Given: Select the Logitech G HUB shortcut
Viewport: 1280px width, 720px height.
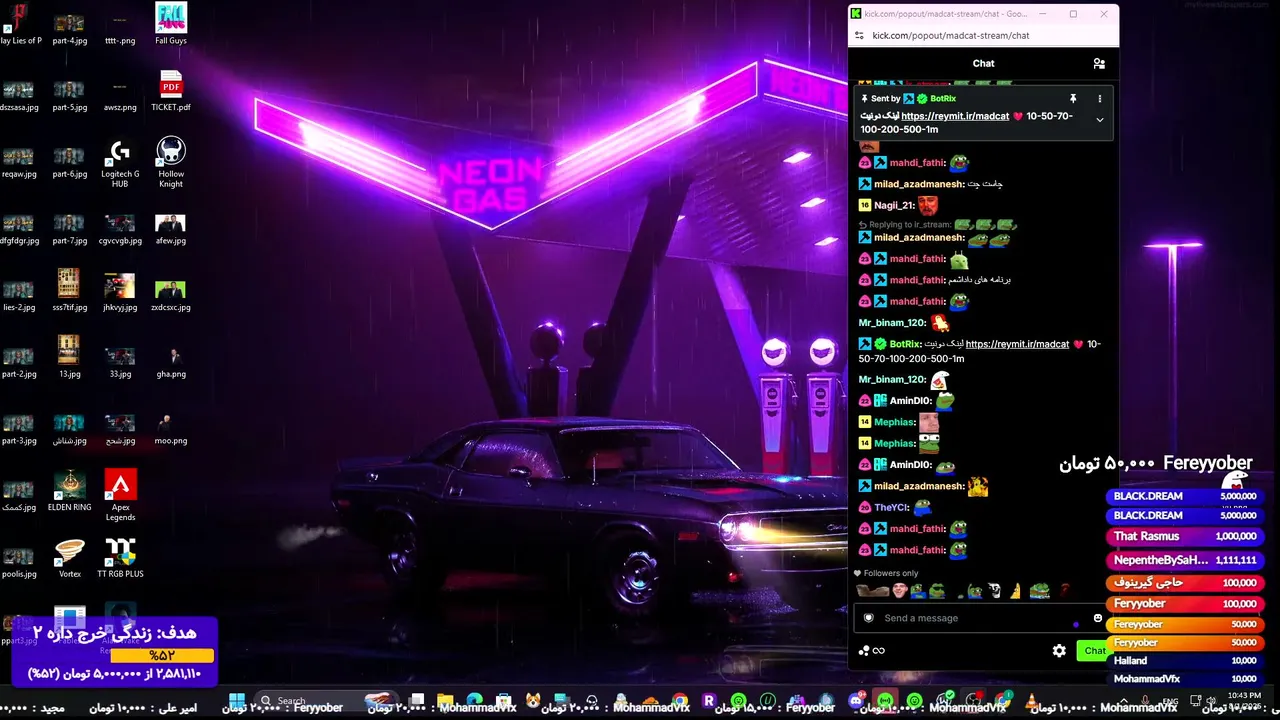Looking at the screenshot, I should click(x=120, y=164).
